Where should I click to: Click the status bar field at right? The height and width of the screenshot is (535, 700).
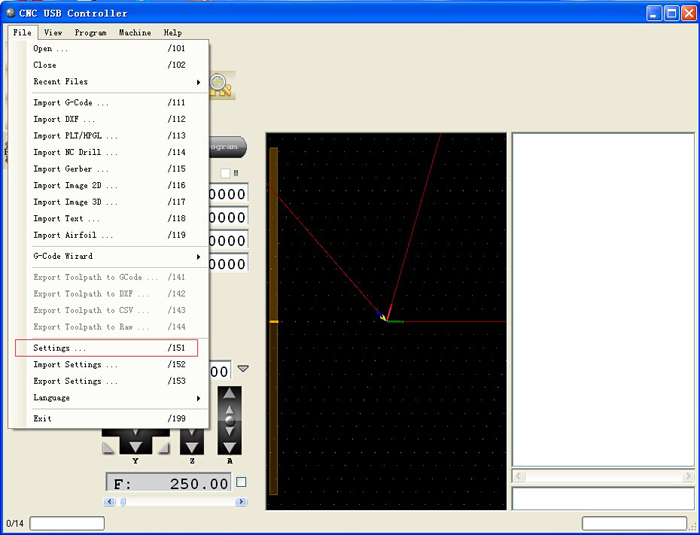point(634,523)
